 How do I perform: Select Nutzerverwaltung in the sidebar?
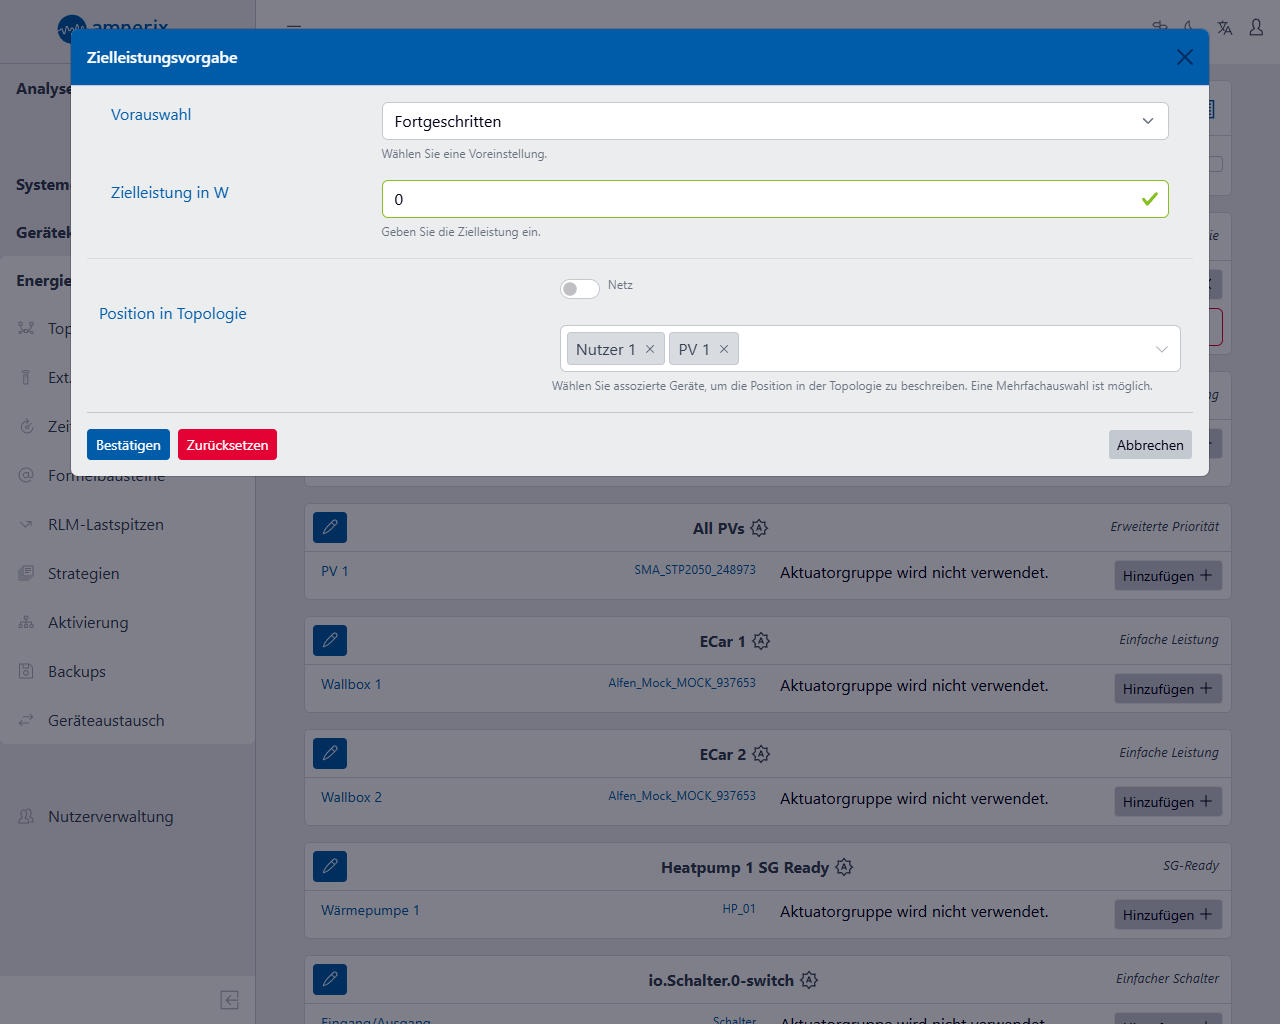pos(110,816)
